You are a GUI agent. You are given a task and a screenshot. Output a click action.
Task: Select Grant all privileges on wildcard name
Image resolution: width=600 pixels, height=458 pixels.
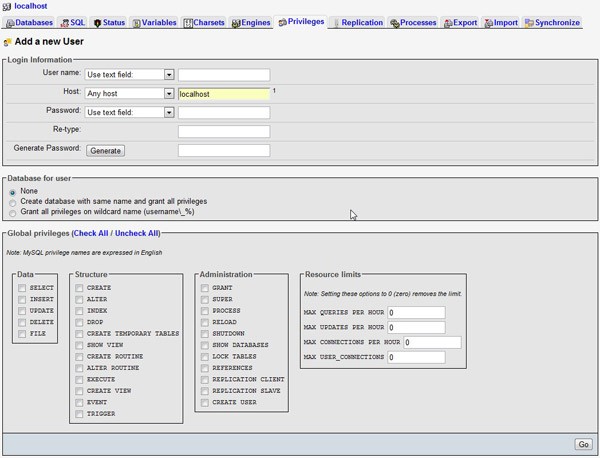point(13,213)
